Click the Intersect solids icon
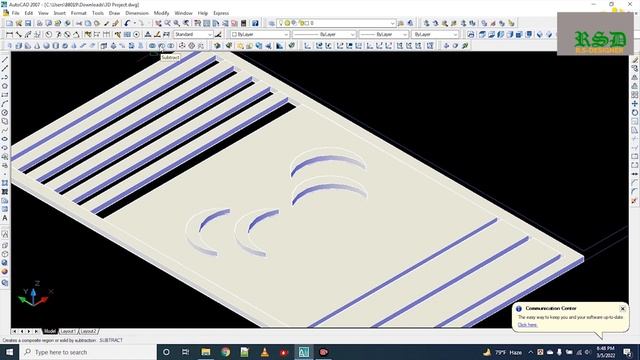The width and height of the screenshot is (640, 360). coord(171,46)
